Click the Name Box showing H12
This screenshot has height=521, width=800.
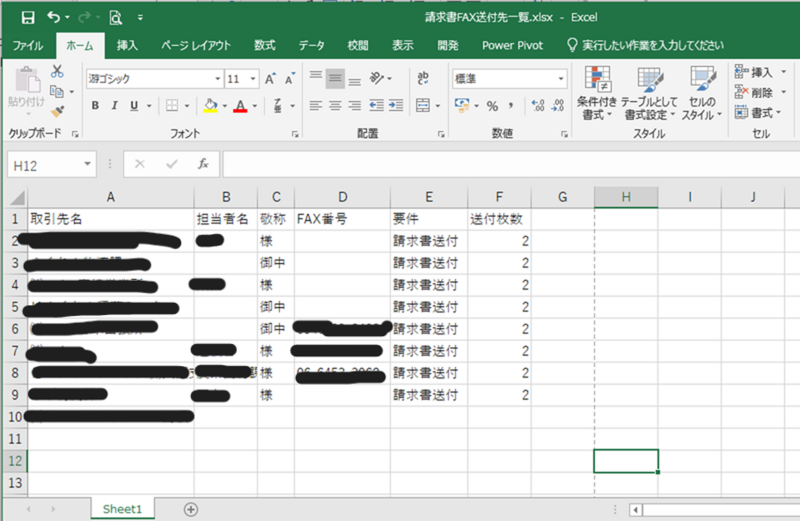coord(46,165)
